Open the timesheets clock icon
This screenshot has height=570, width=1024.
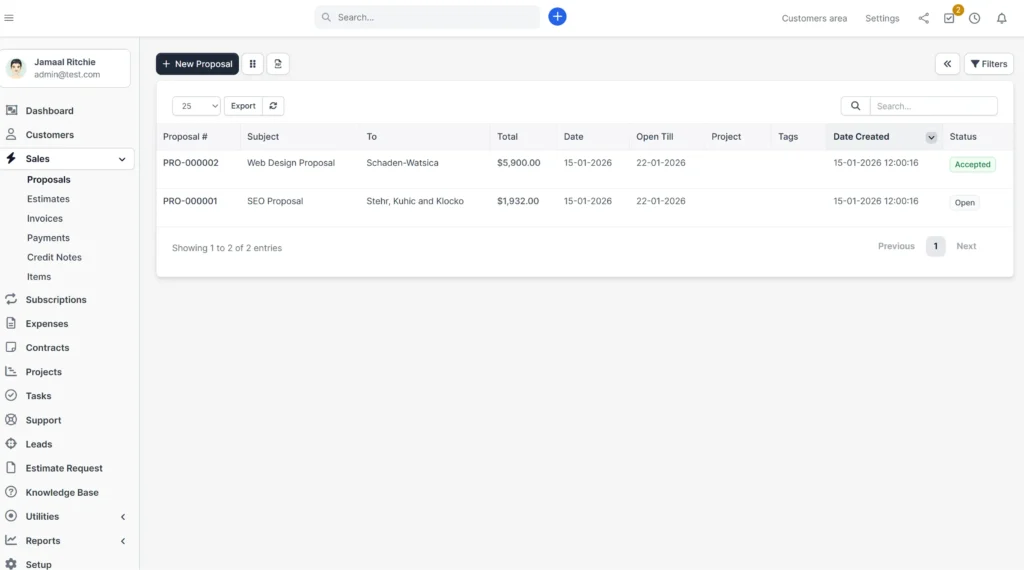point(974,18)
